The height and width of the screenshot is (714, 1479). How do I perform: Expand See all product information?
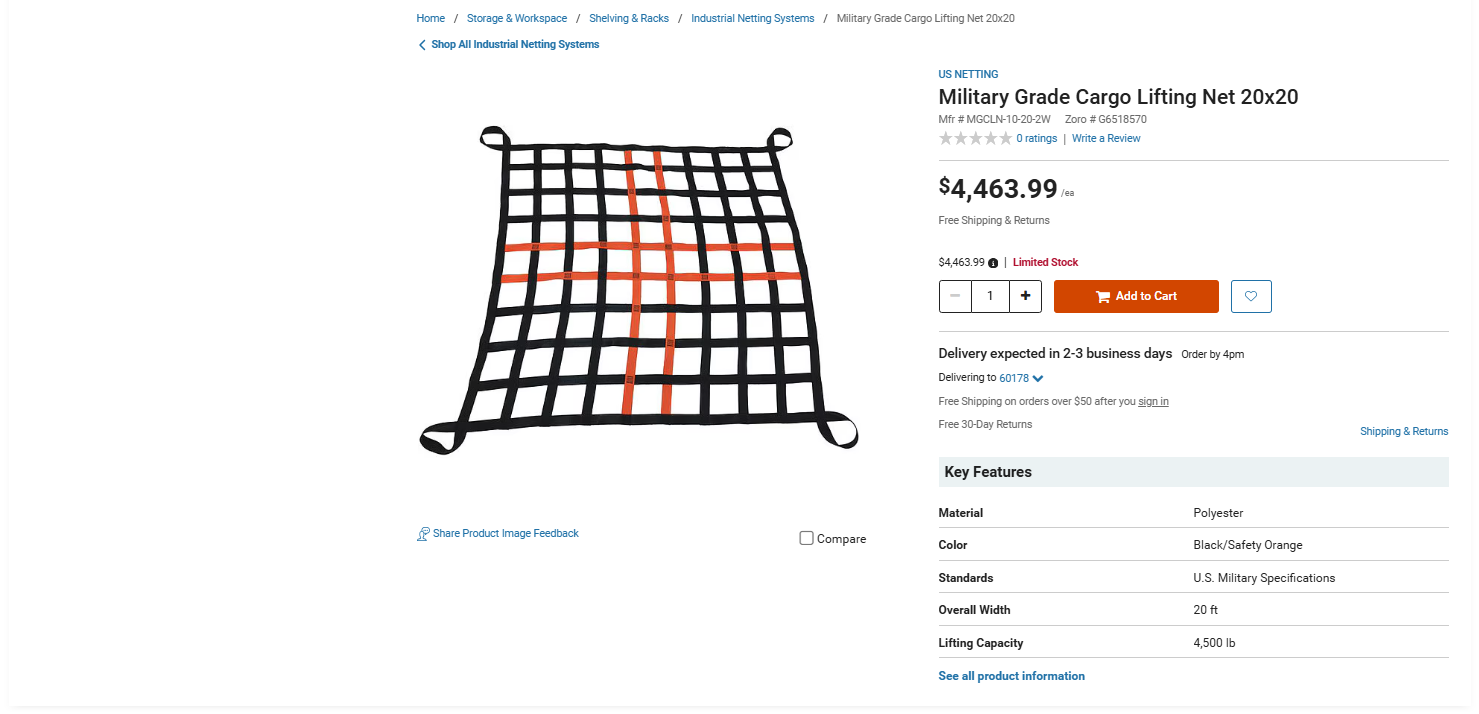pyautogui.click(x=1011, y=676)
